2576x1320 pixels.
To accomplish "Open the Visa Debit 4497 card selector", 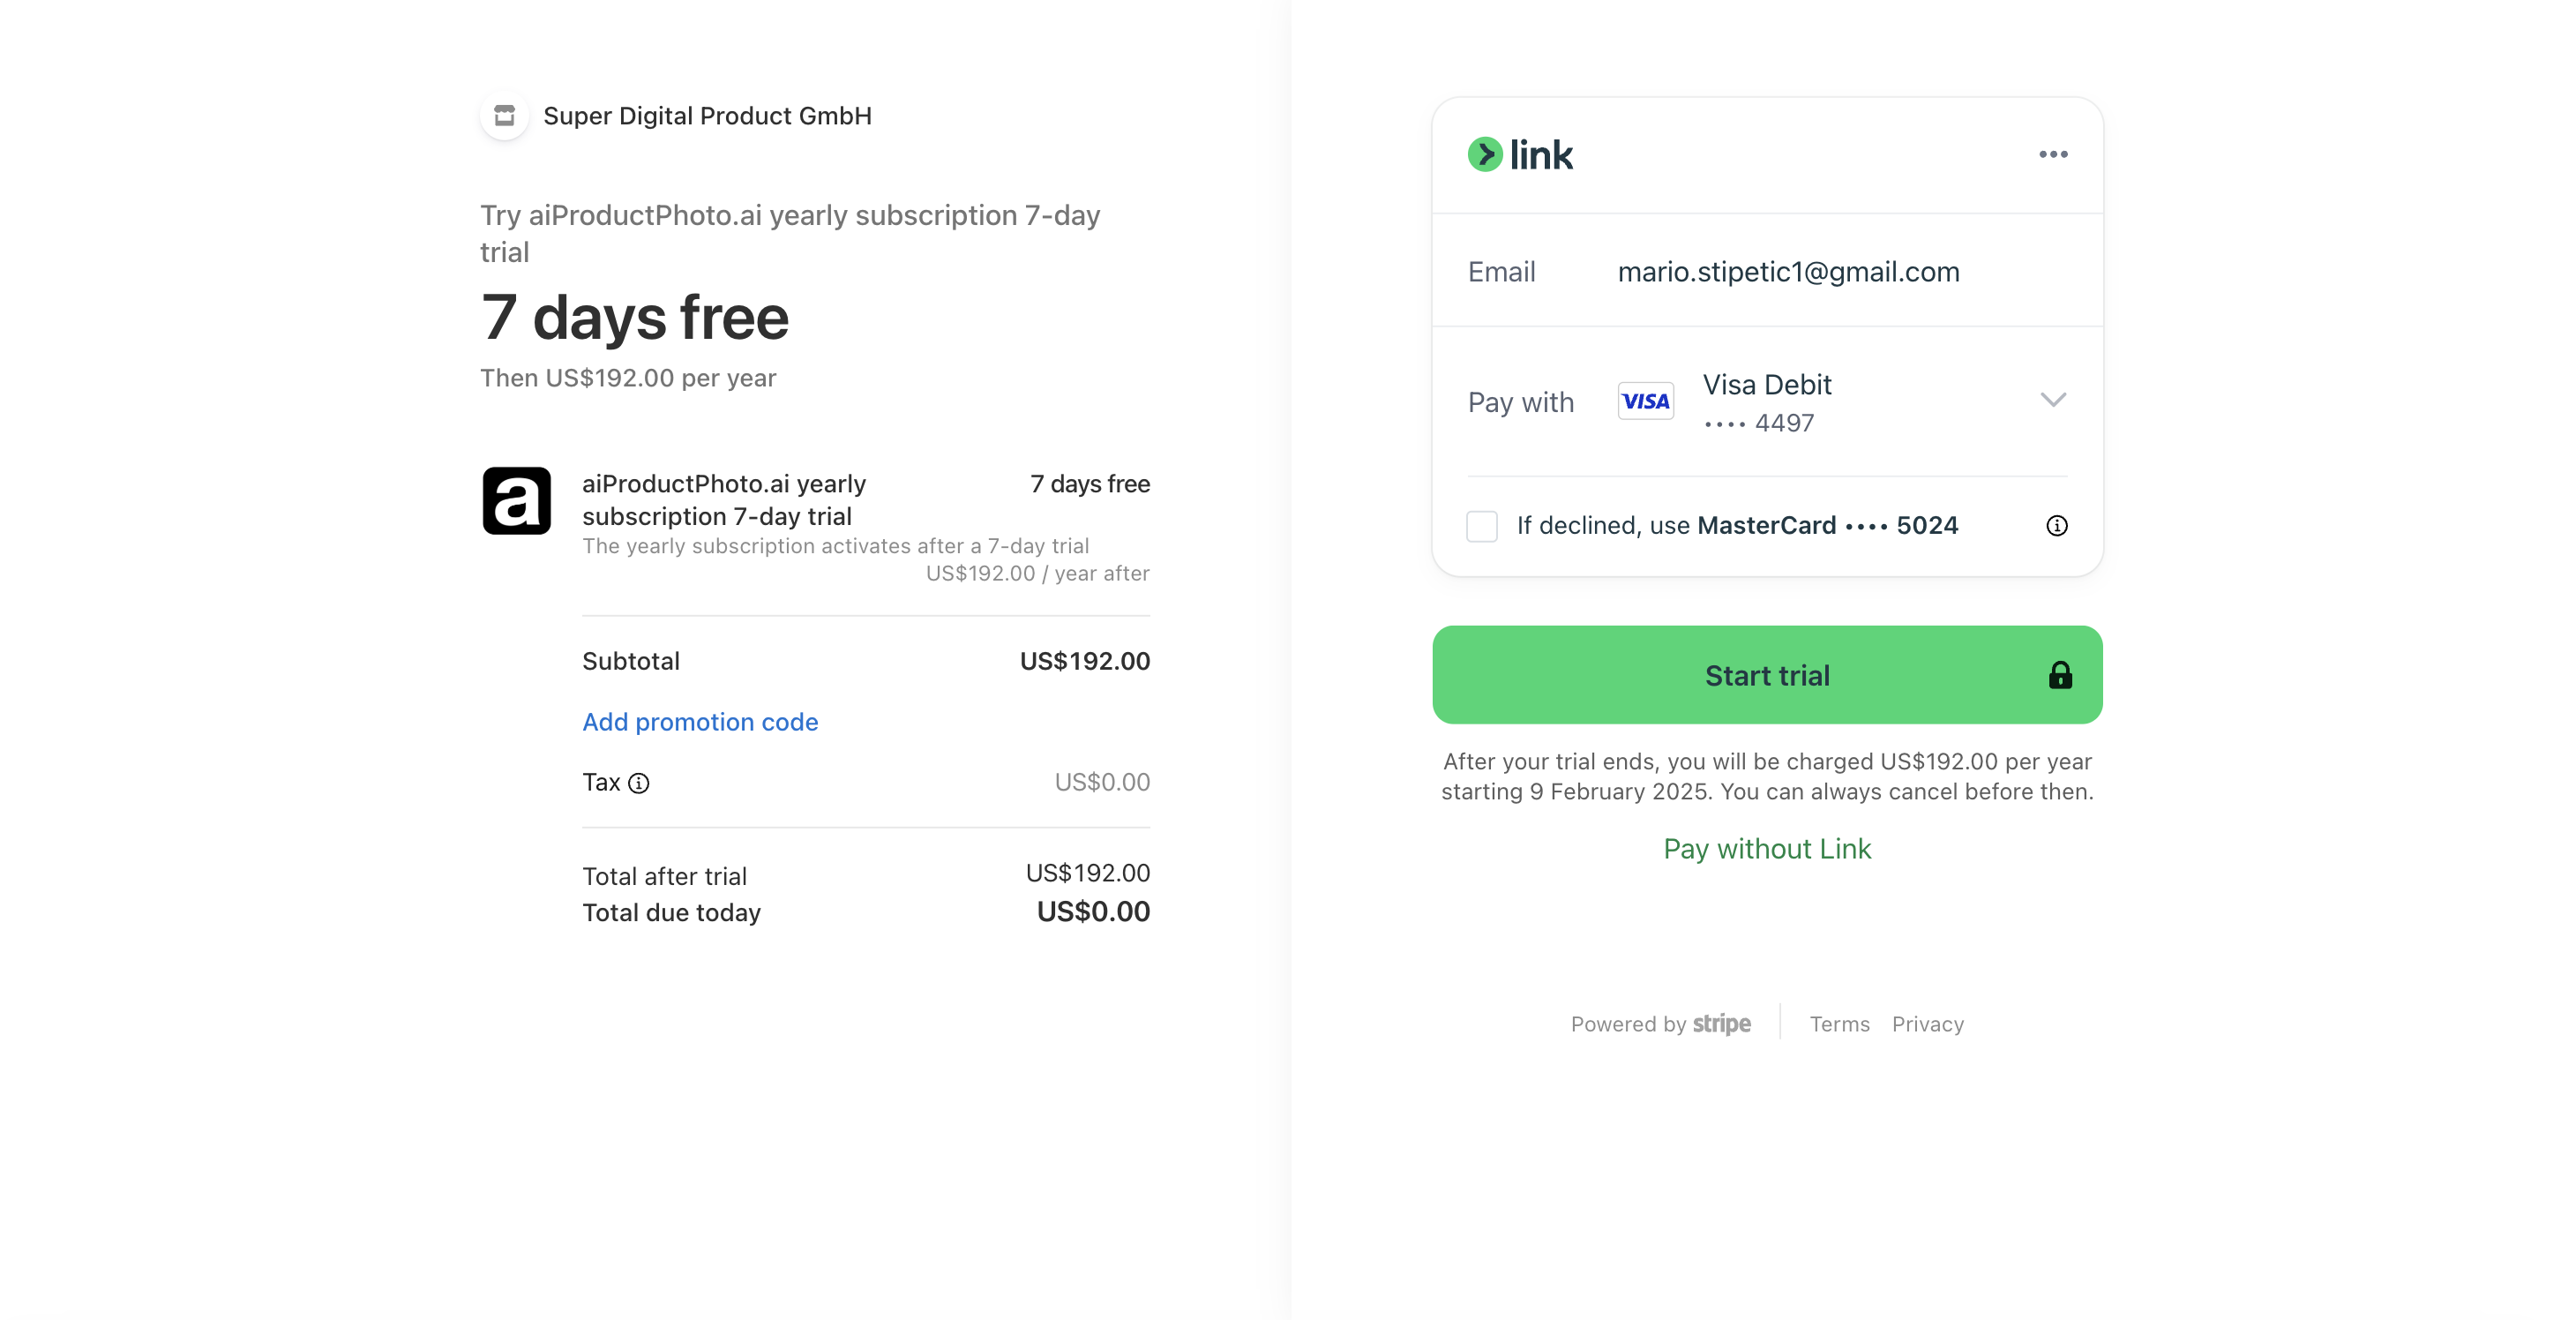I will click(x=1768, y=402).
